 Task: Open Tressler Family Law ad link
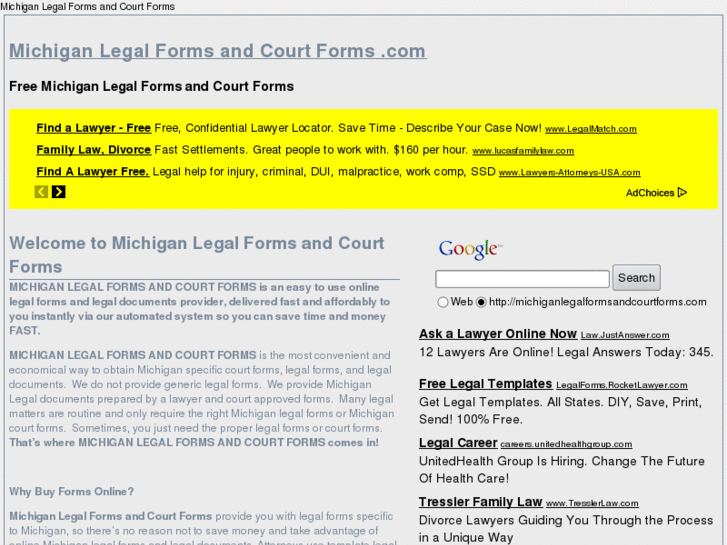[x=480, y=502]
